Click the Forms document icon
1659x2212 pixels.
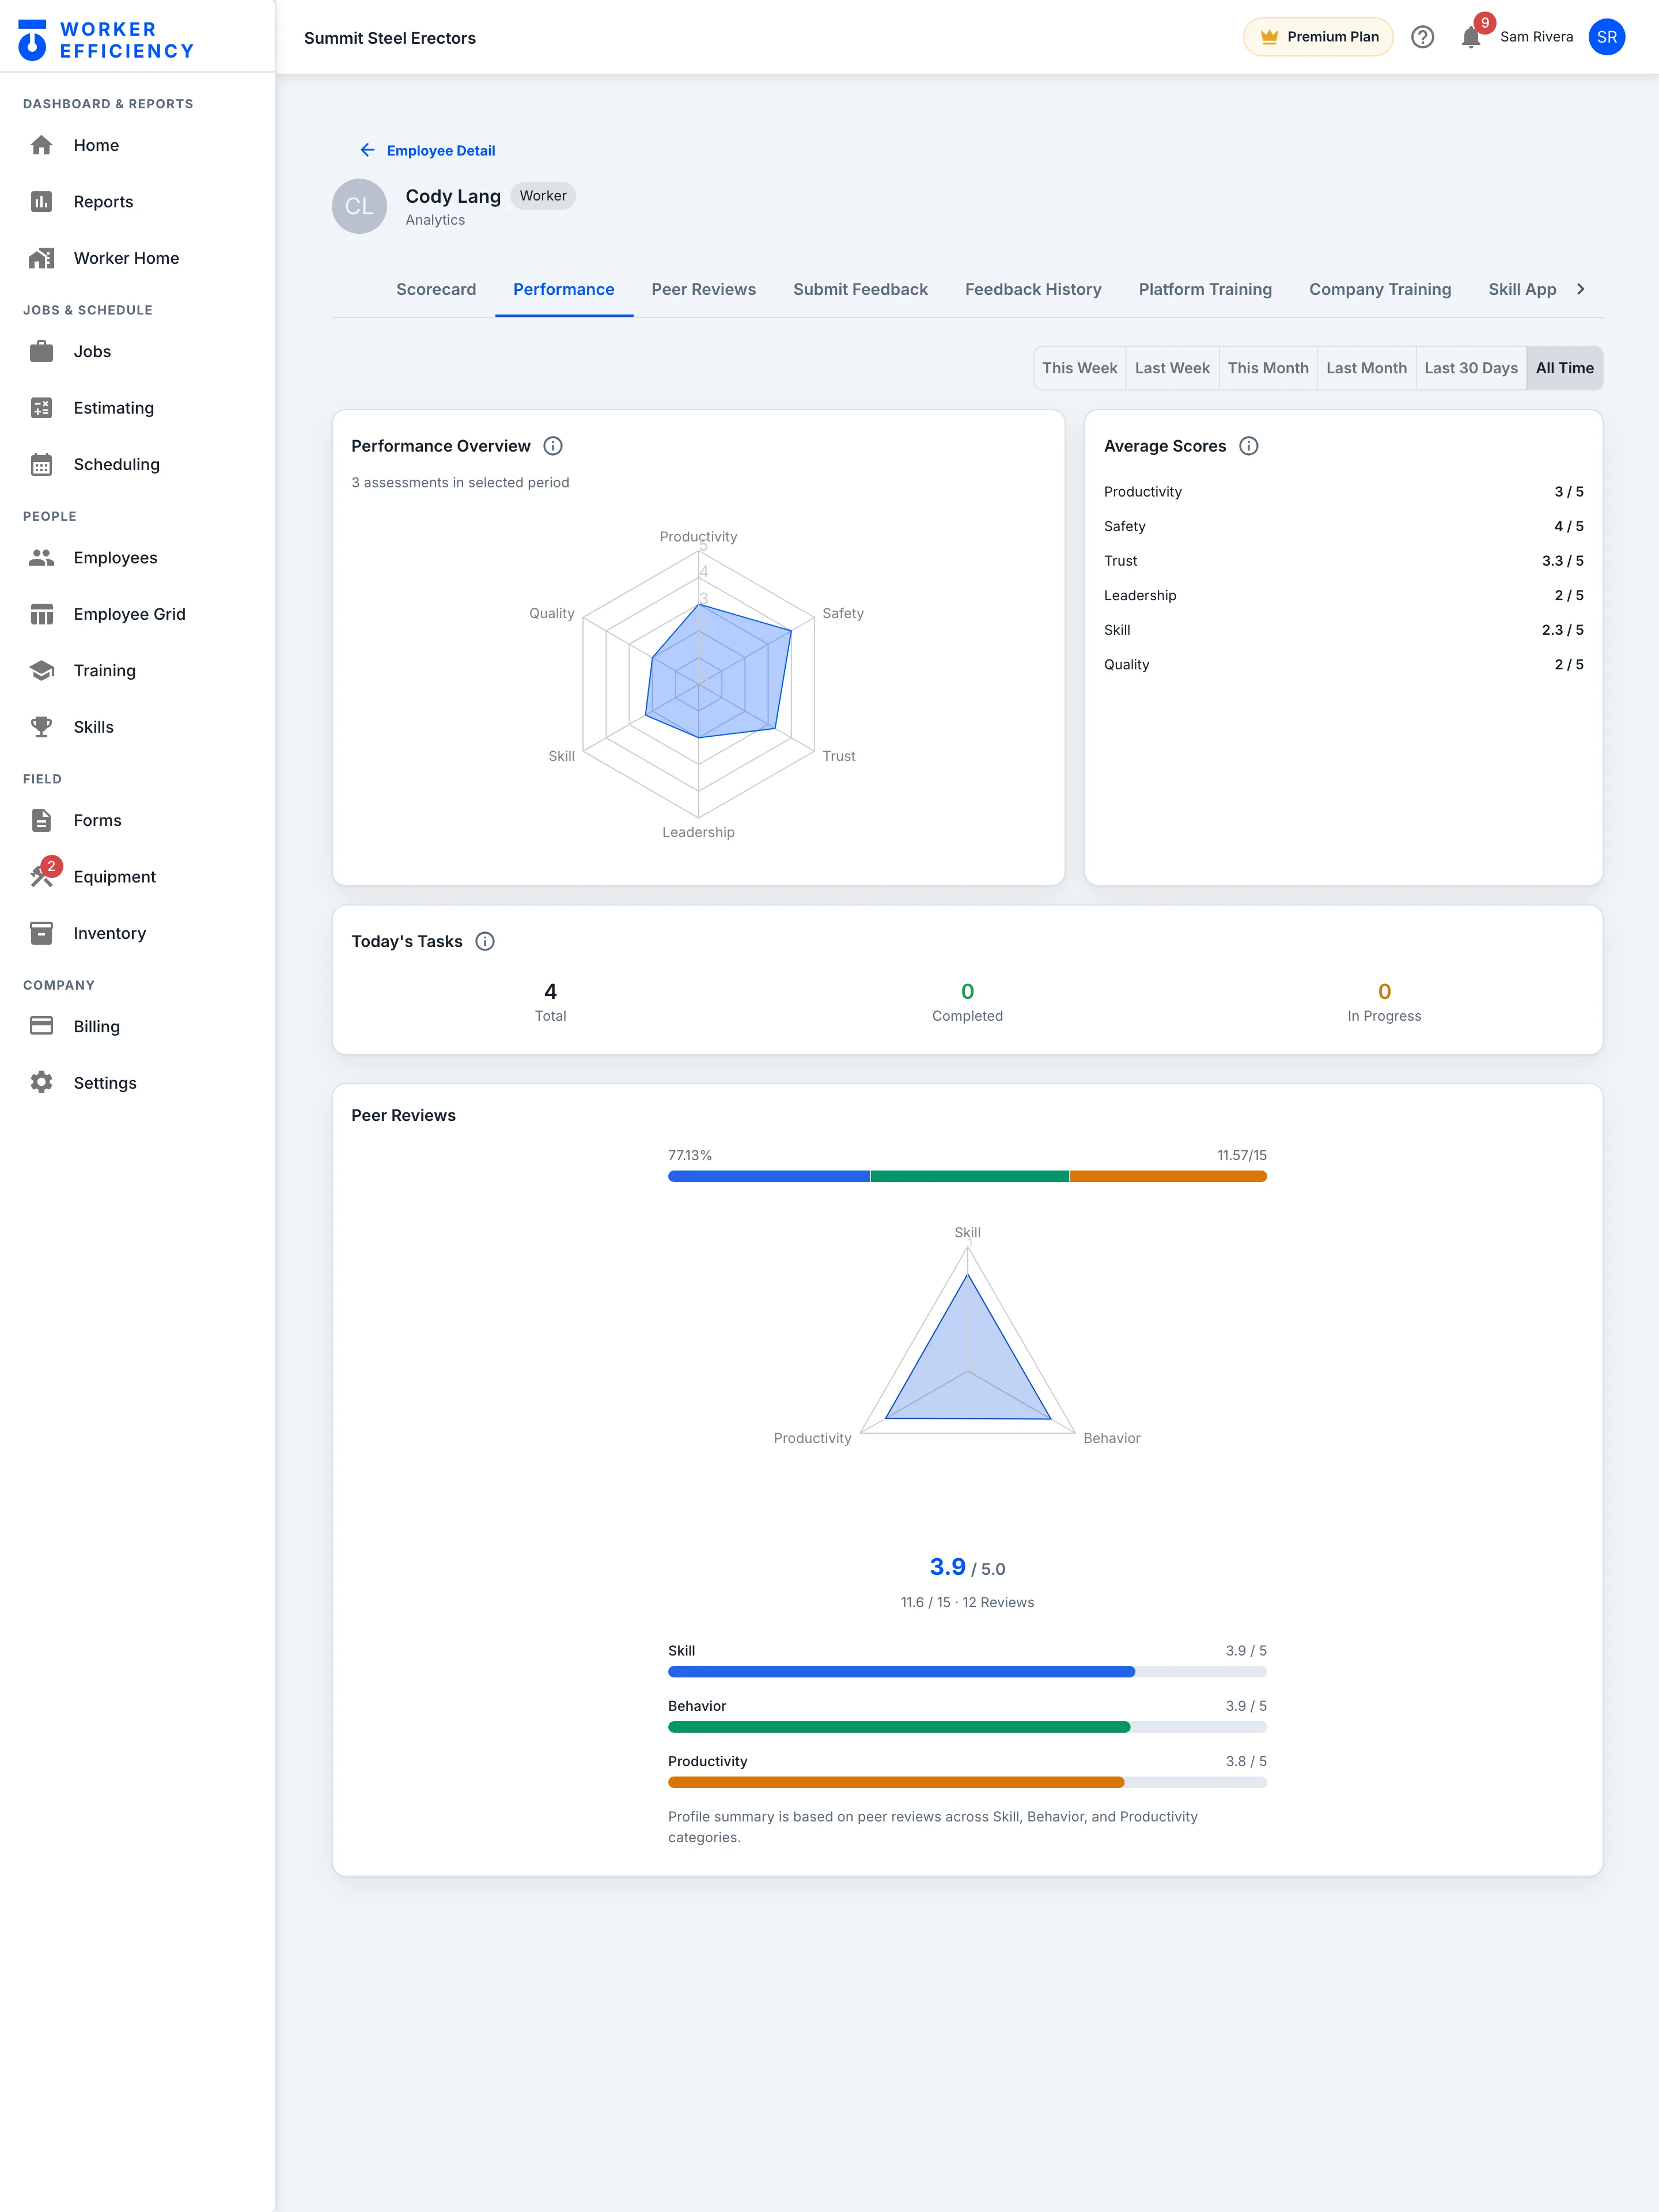pyautogui.click(x=41, y=820)
